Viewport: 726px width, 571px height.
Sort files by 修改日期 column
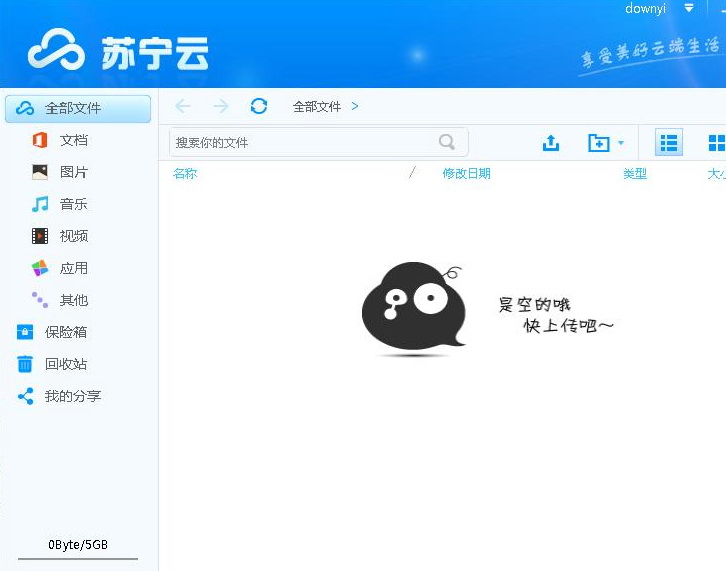466,174
